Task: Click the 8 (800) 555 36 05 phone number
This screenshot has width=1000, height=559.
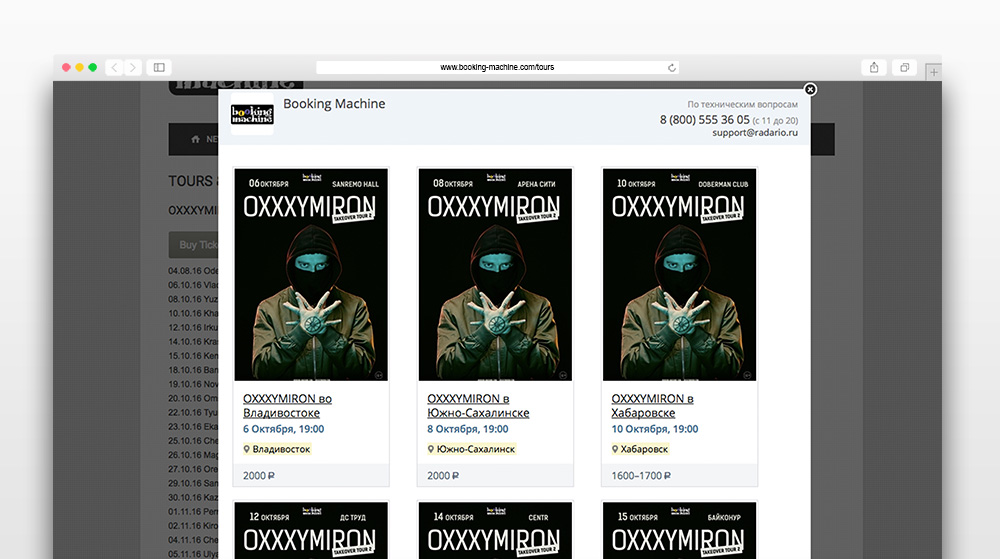Action: point(705,120)
